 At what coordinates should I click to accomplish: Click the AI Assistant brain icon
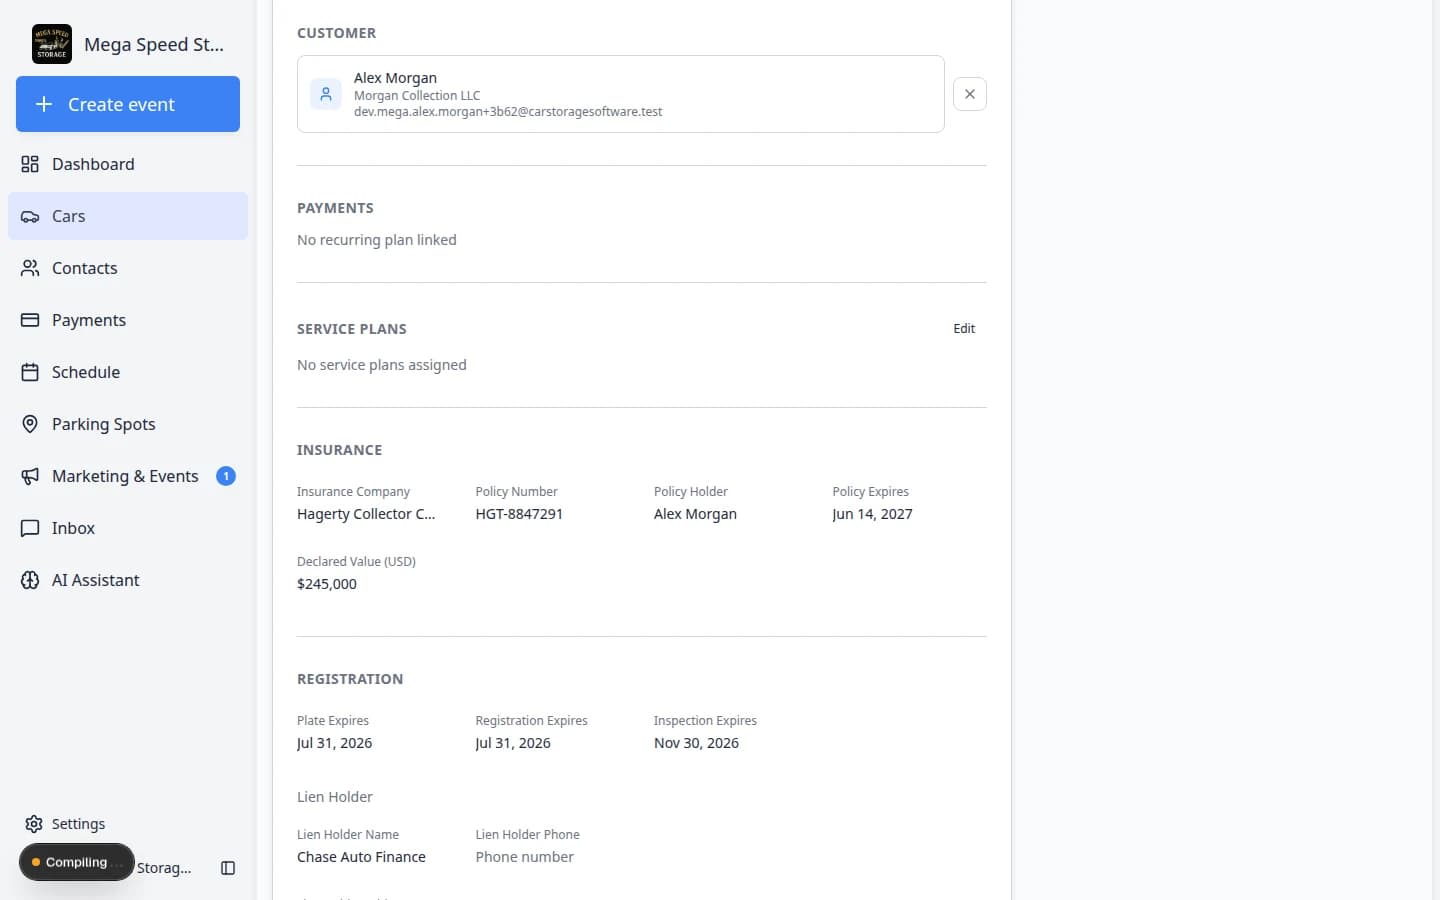[x=30, y=580]
